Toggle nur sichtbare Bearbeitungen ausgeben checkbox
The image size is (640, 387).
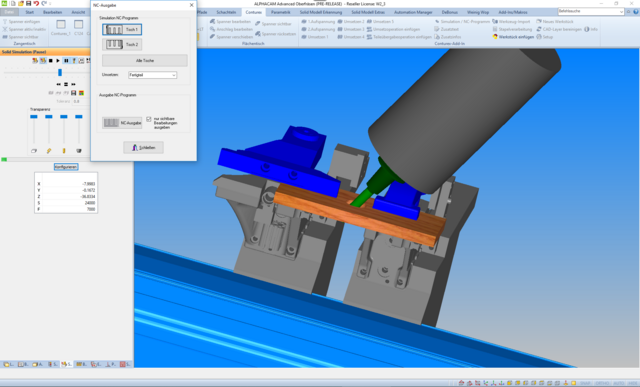(149, 119)
